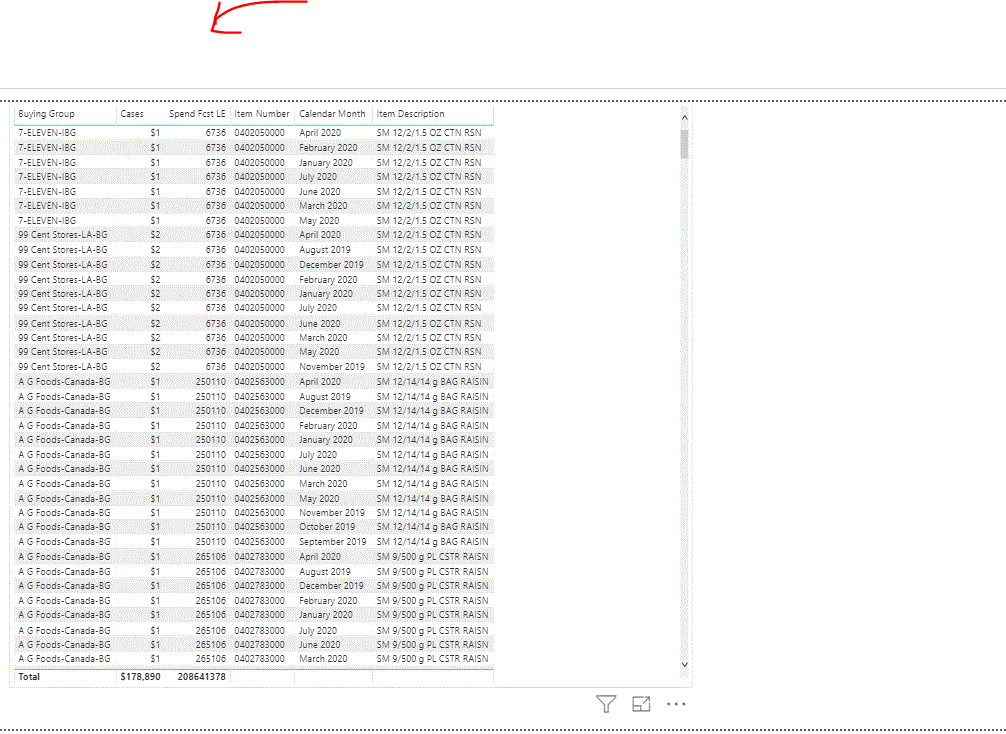Select SM 12/14/14 g BAG RAISIN in February 2020 row
The image size is (1006, 734).
pos(432,425)
